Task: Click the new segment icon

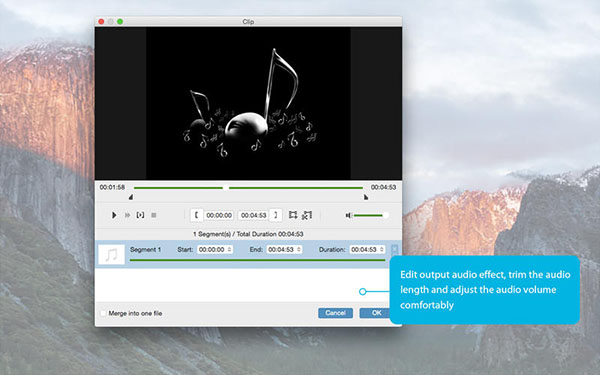Action: coord(293,215)
